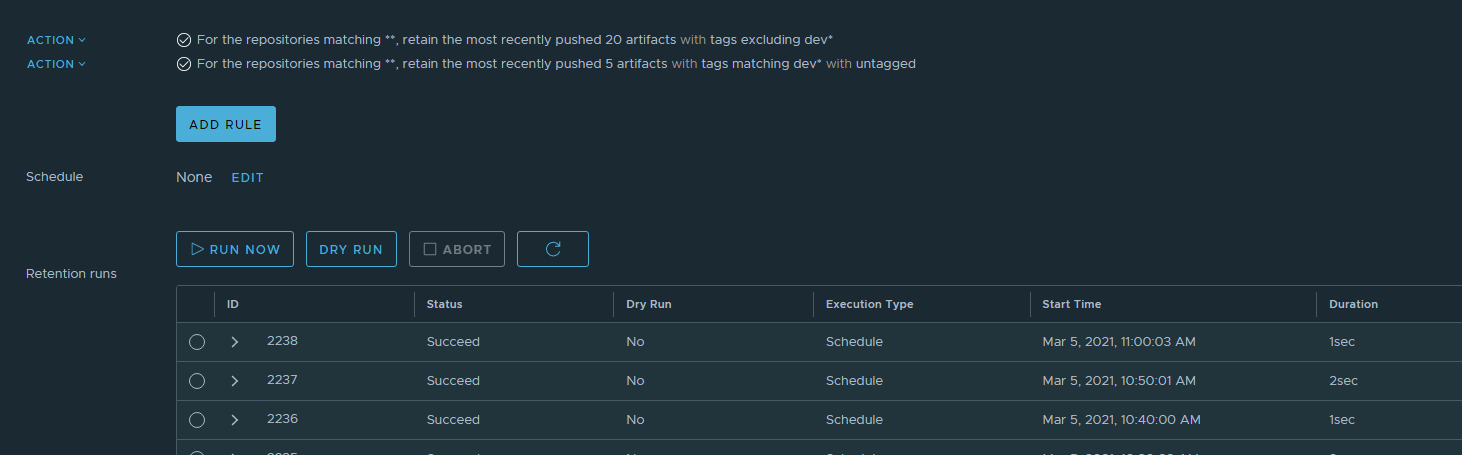The width and height of the screenshot is (1462, 455).
Task: Select radio button for run 2237
Action: point(197,381)
